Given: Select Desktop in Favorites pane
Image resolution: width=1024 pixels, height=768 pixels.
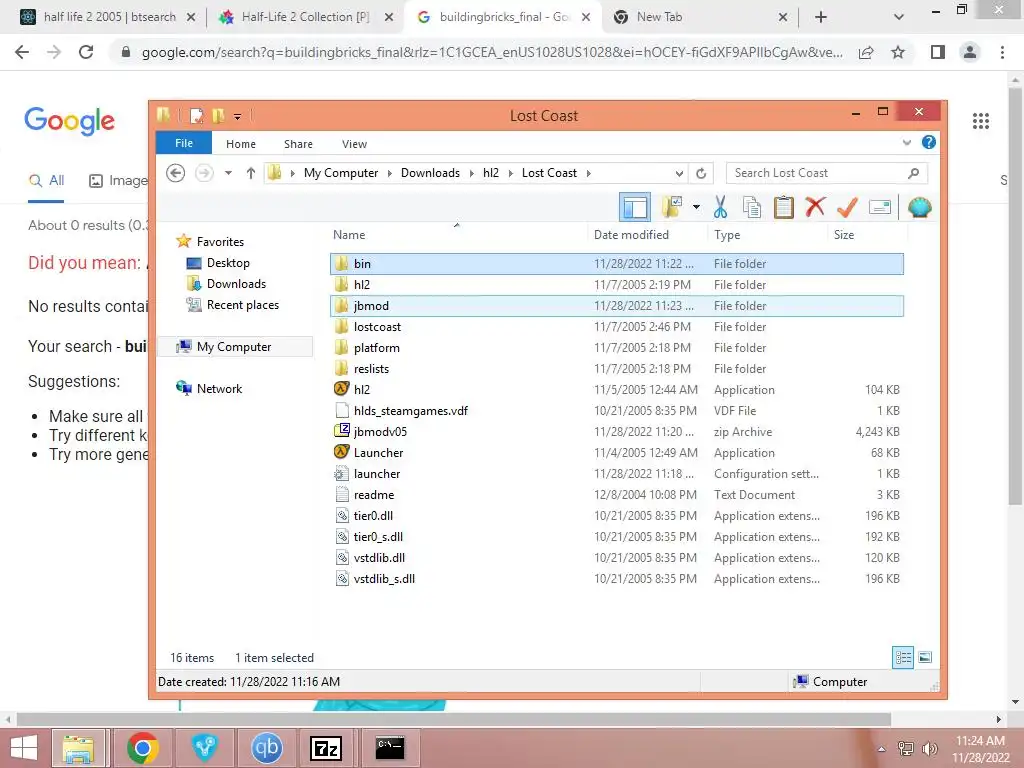Looking at the screenshot, I should click(x=228, y=263).
